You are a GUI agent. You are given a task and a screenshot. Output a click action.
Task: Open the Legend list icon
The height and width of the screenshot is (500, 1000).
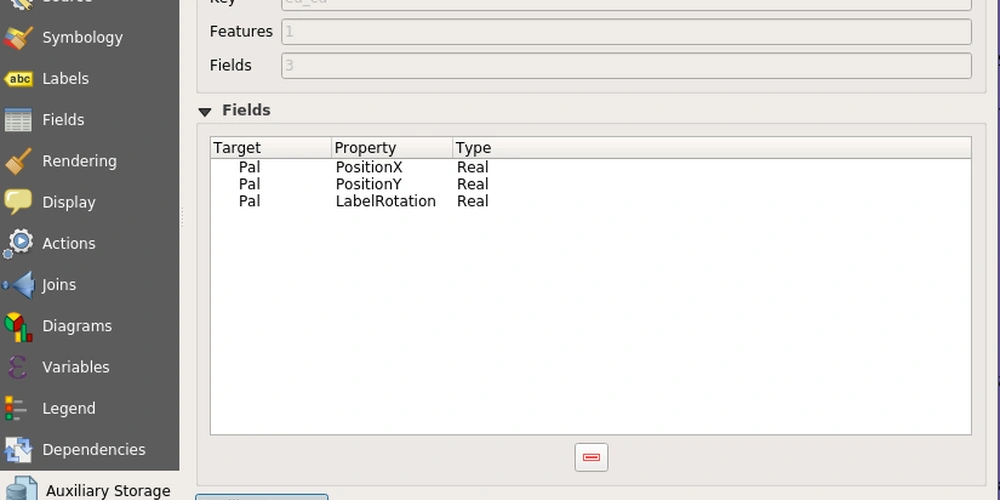tap(15, 409)
